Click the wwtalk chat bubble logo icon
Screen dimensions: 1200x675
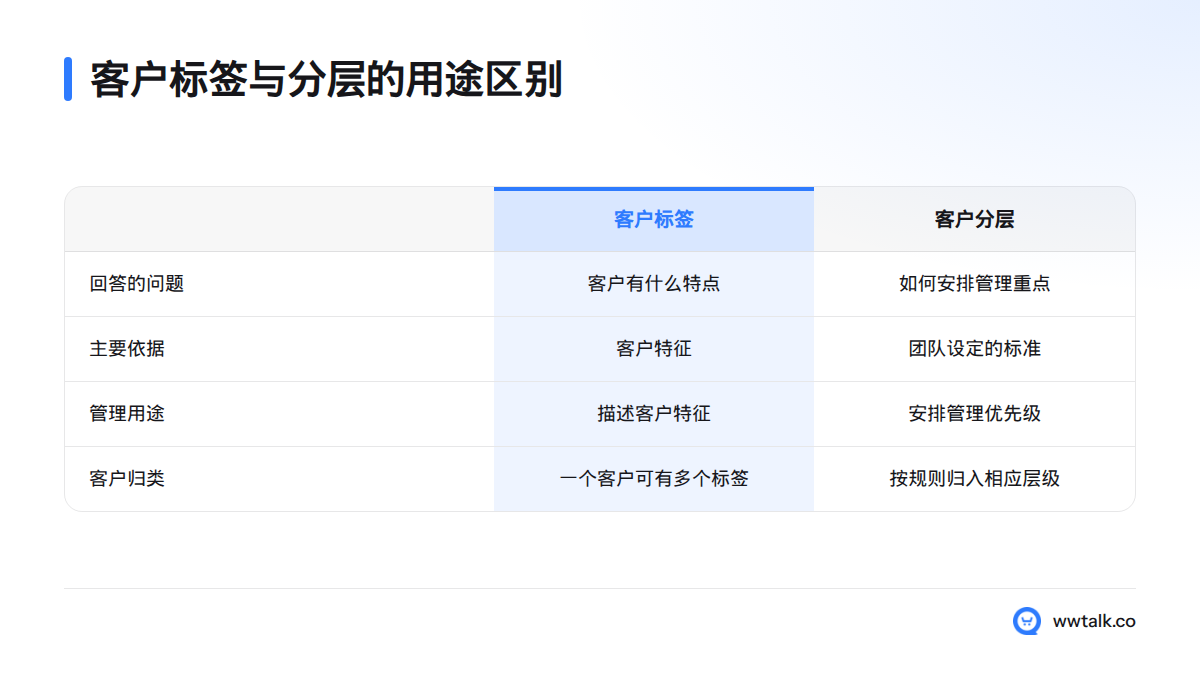point(1027,621)
